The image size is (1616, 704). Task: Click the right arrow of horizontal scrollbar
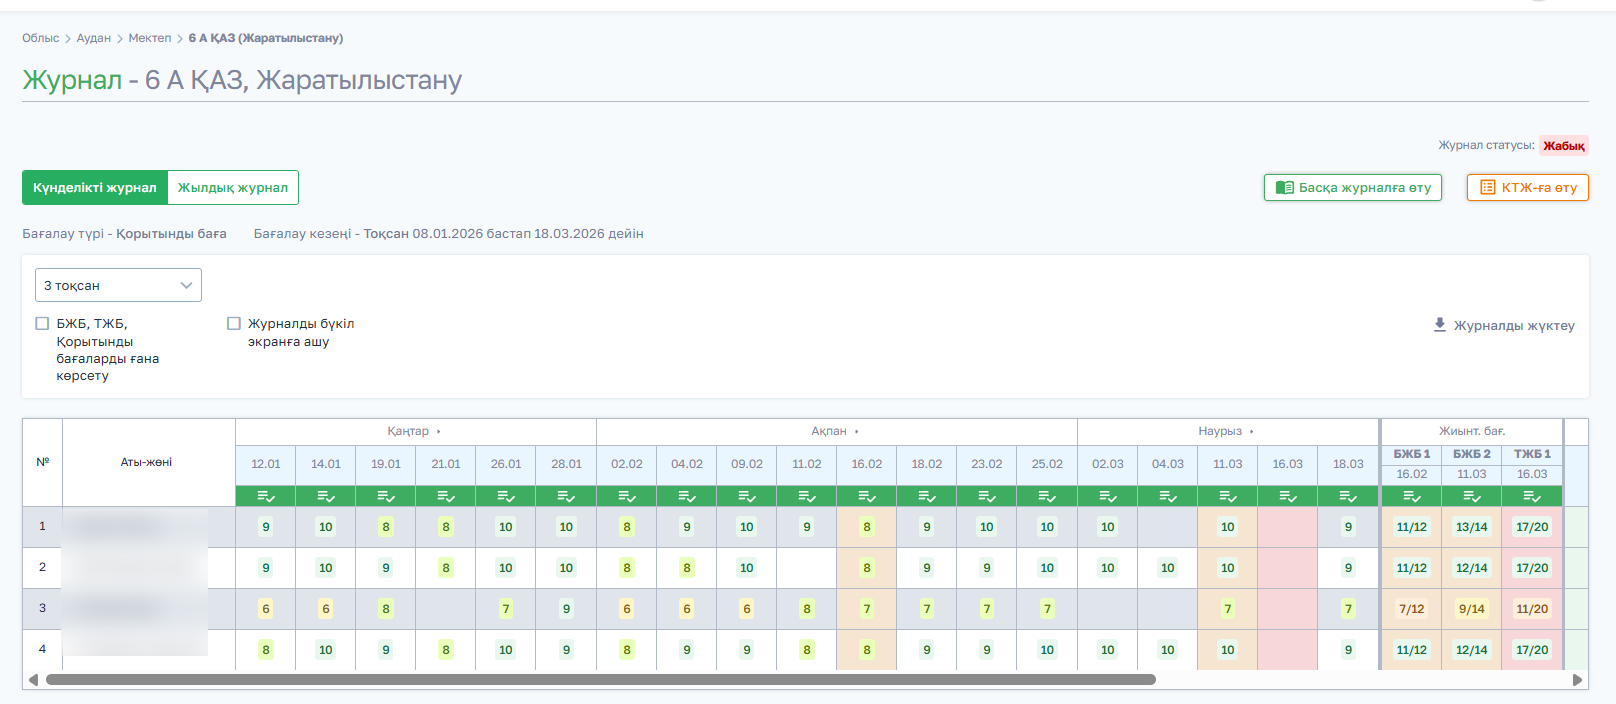pyautogui.click(x=1577, y=680)
